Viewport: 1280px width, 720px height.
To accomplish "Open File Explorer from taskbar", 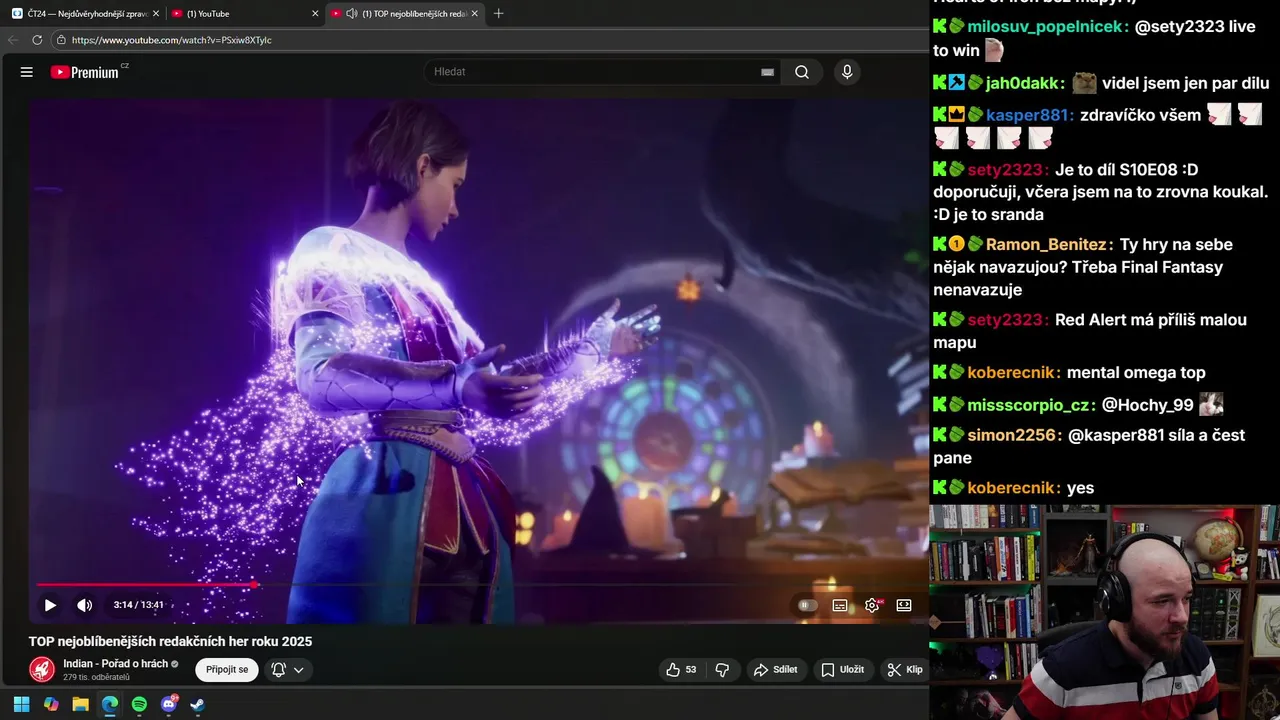I will tap(80, 704).
